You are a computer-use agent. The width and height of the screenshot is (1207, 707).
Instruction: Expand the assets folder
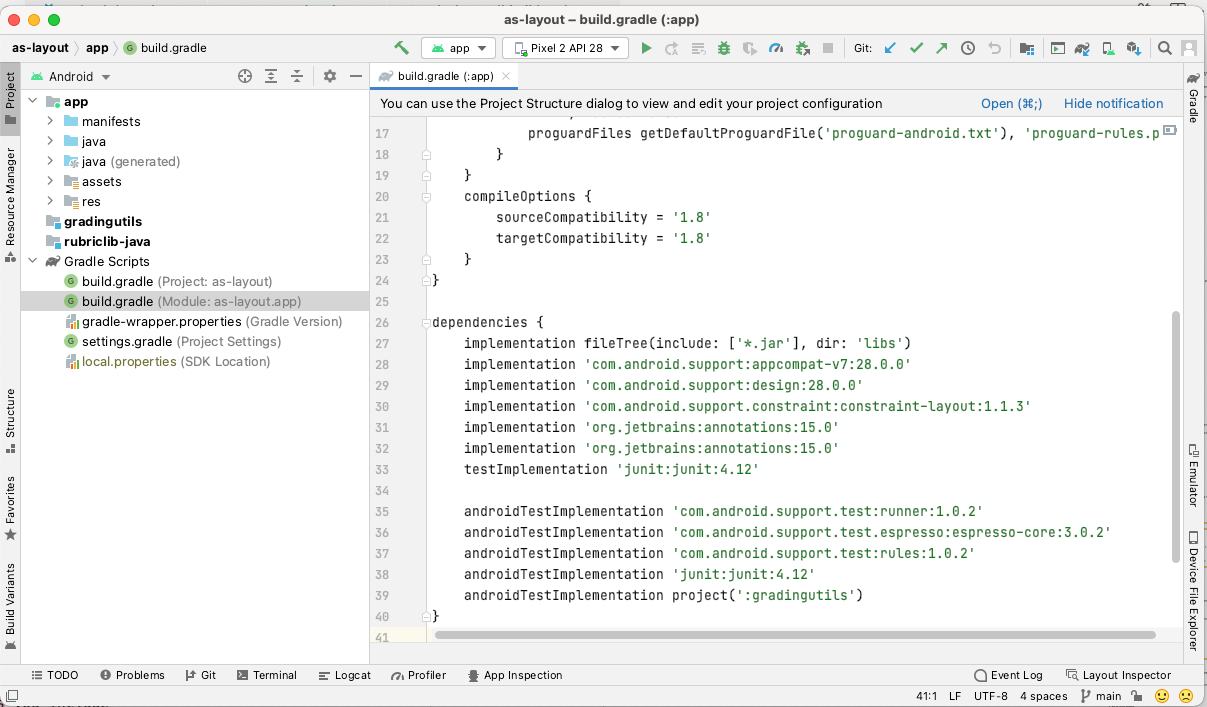51,181
